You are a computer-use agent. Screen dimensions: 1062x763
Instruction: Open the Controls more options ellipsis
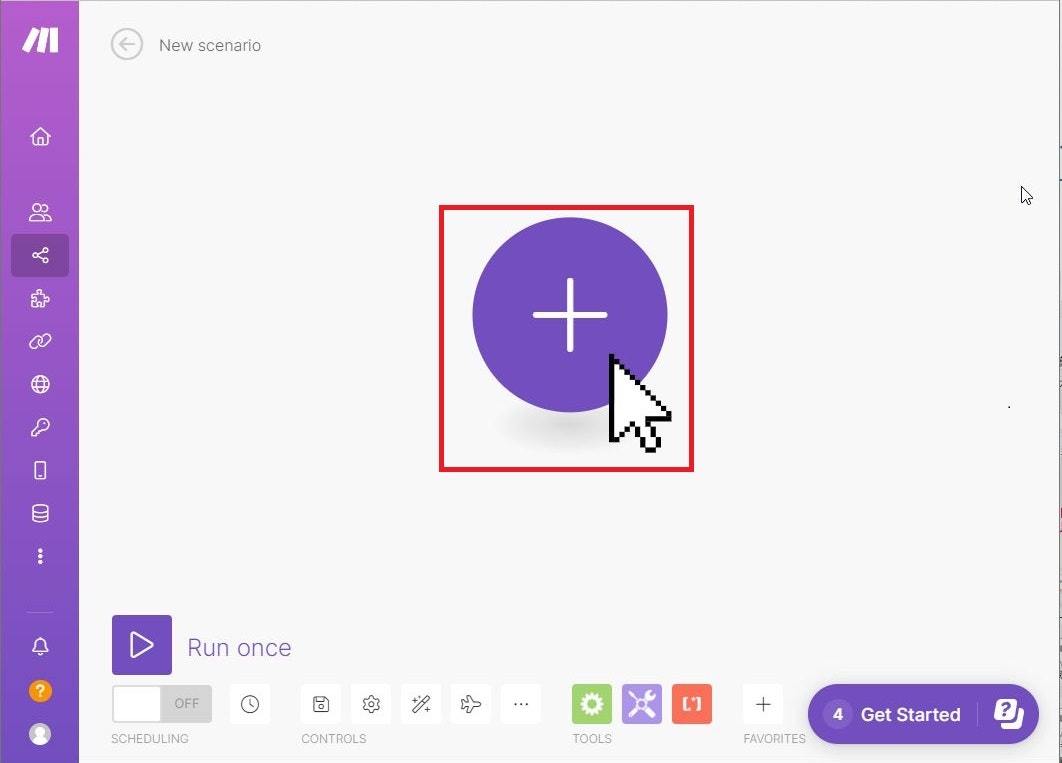click(x=521, y=704)
